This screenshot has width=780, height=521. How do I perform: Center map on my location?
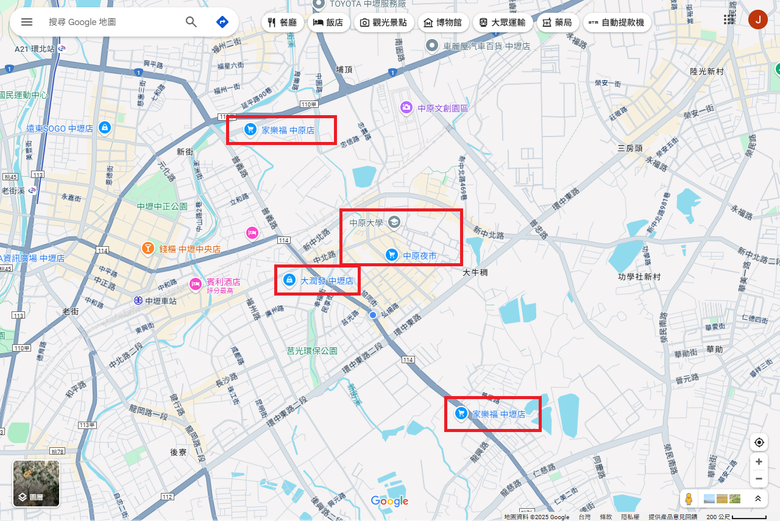click(x=759, y=442)
